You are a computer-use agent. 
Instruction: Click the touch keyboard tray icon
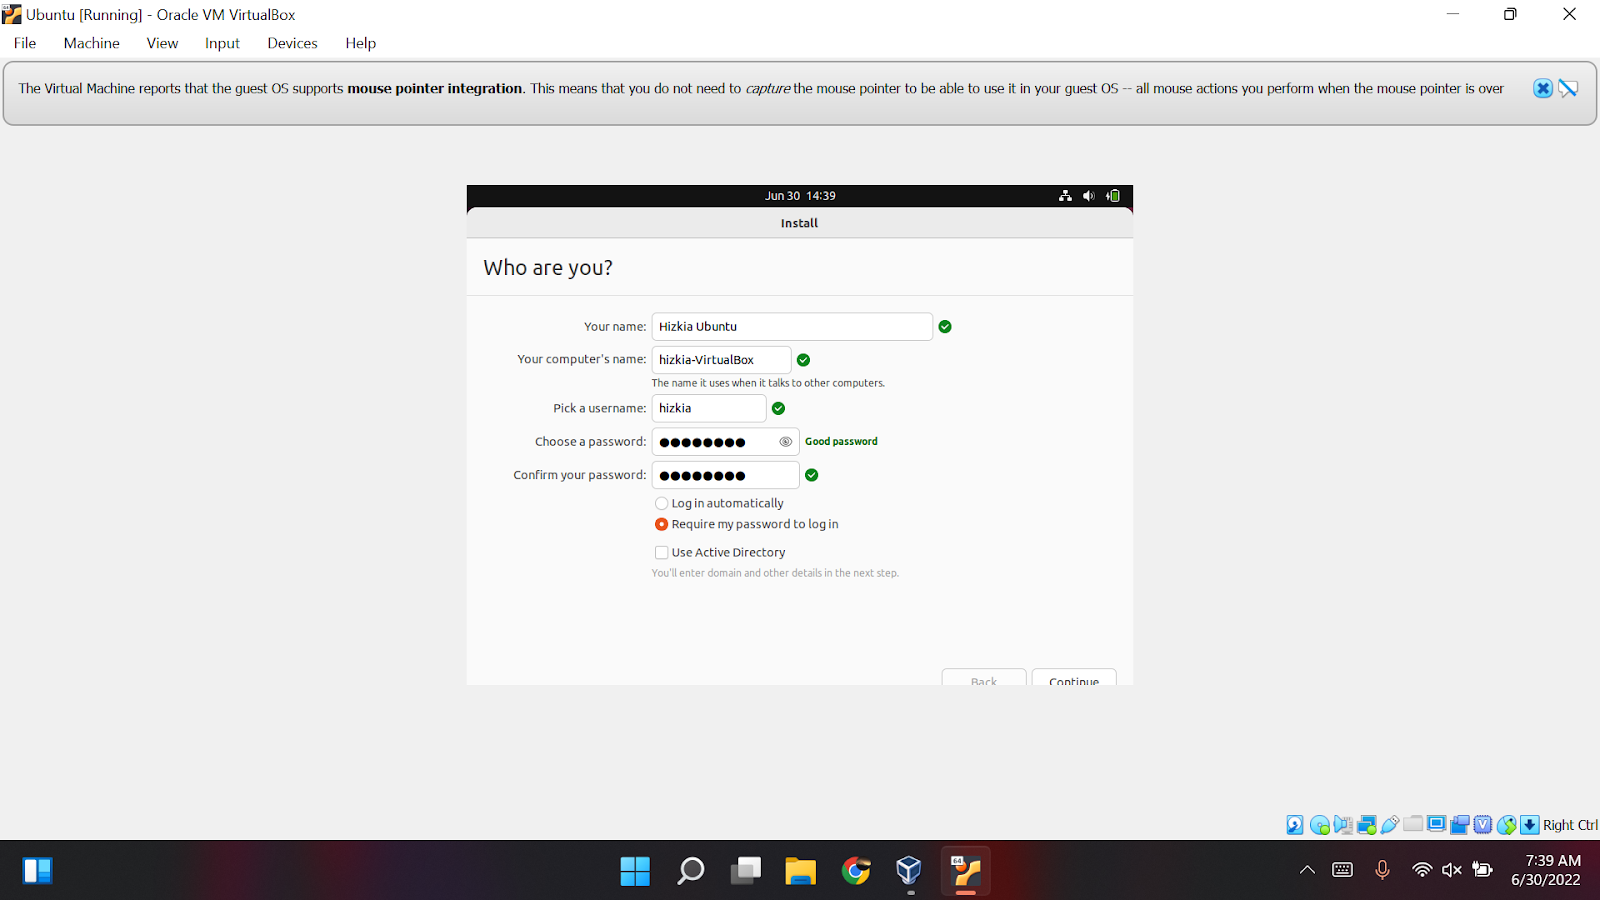pos(1343,870)
